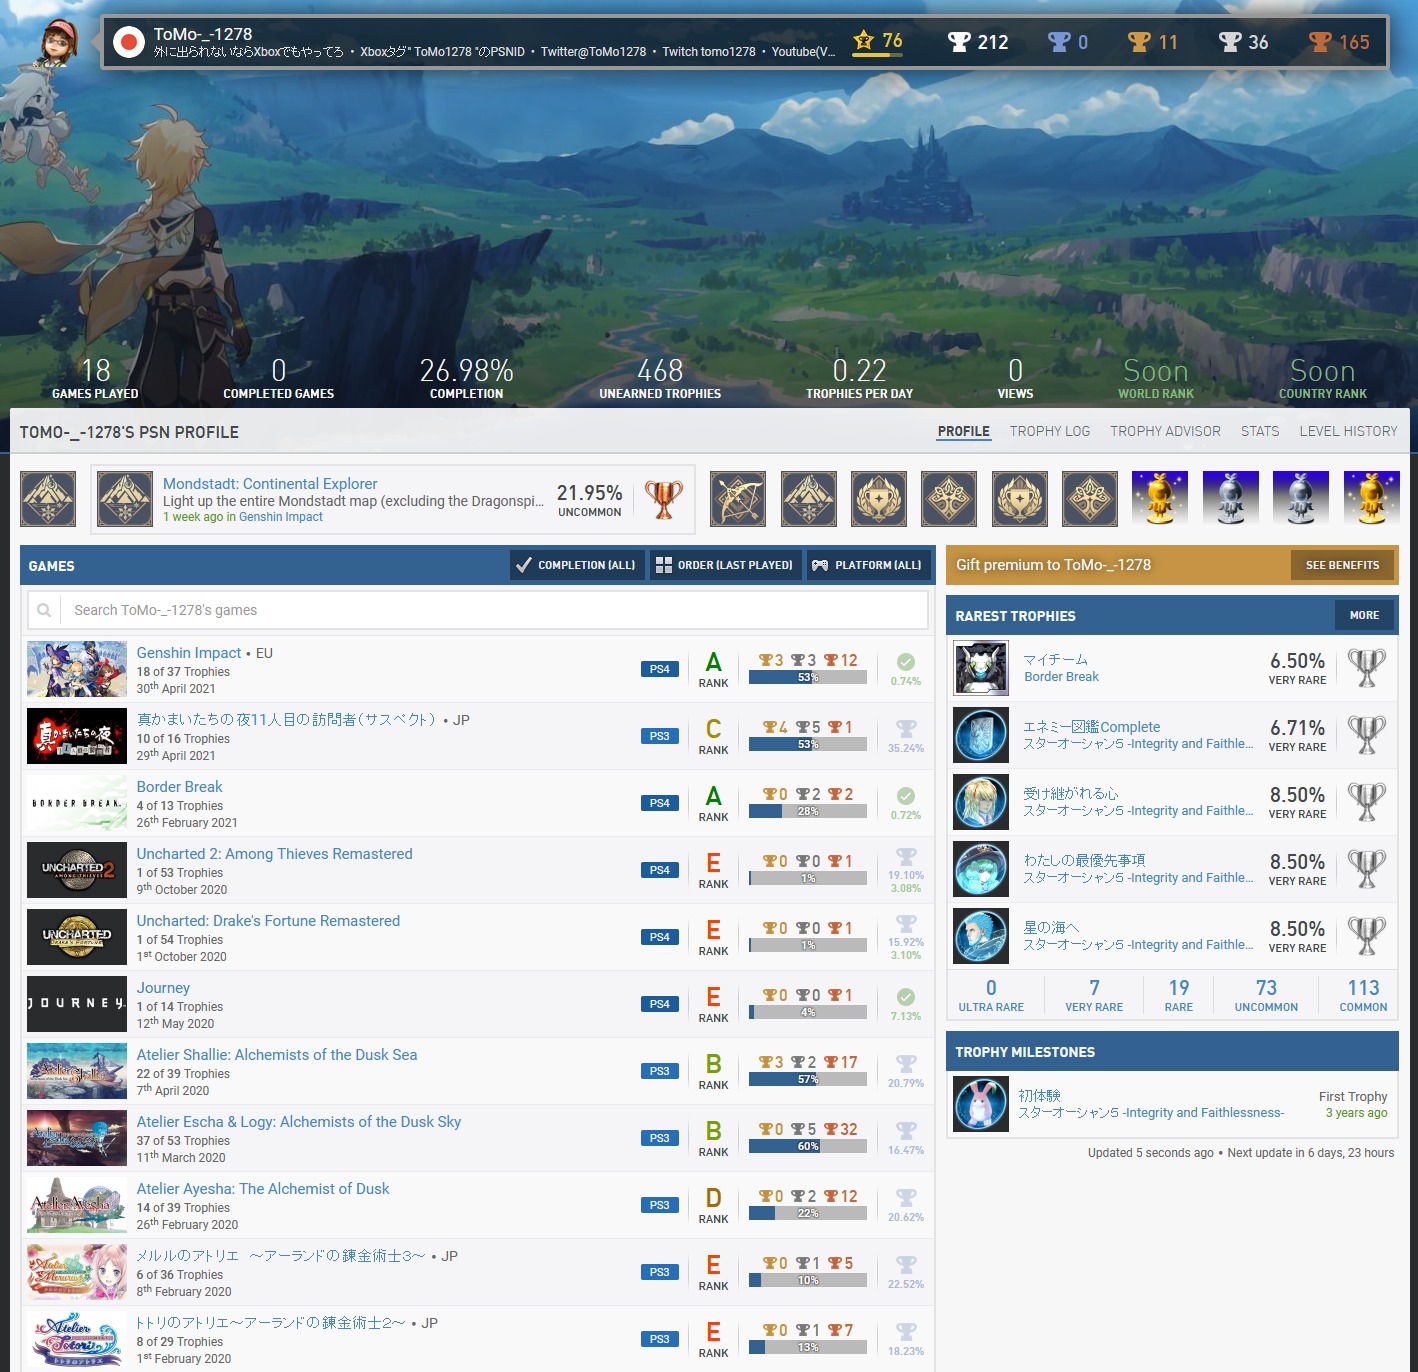Click the Search ToMo-_-1278's games field

pos(477,610)
